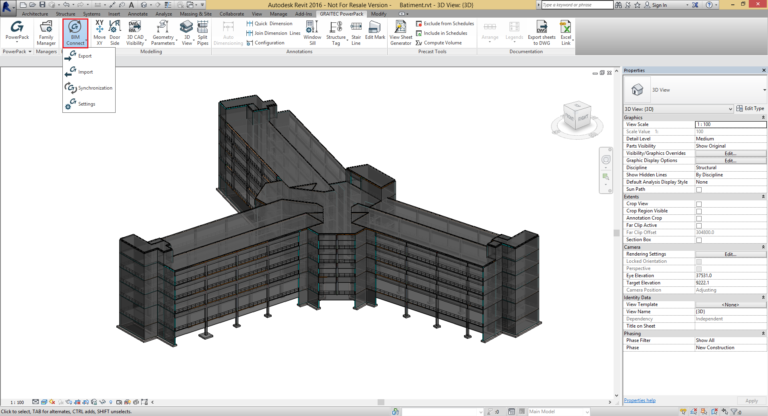Switch to the Structure ribbon tab
The height and width of the screenshot is (416, 768).
click(x=66, y=14)
